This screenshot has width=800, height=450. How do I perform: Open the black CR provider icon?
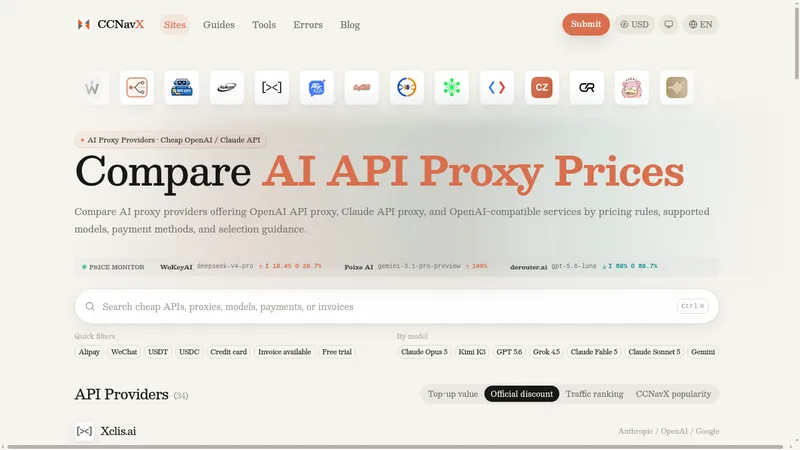tap(587, 88)
